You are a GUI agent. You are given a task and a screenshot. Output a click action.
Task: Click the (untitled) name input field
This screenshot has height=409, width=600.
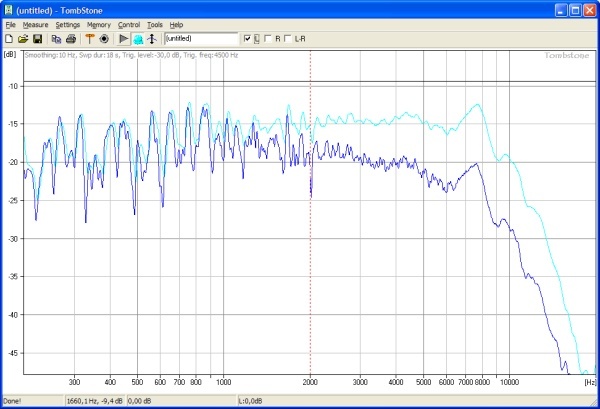pyautogui.click(x=201, y=39)
